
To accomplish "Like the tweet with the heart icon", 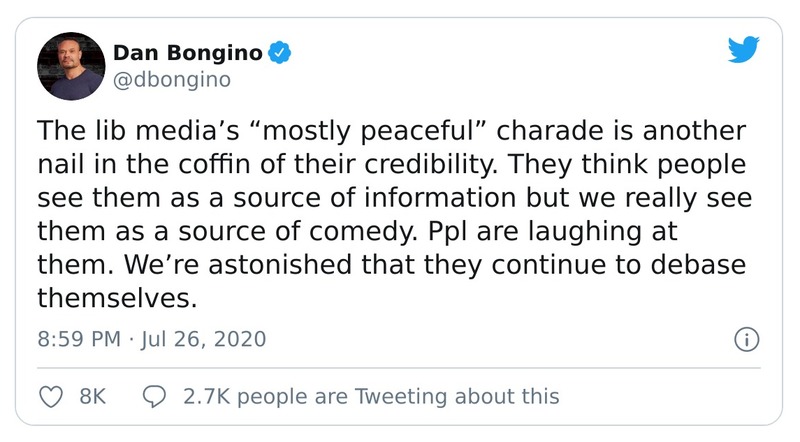I will click(49, 396).
